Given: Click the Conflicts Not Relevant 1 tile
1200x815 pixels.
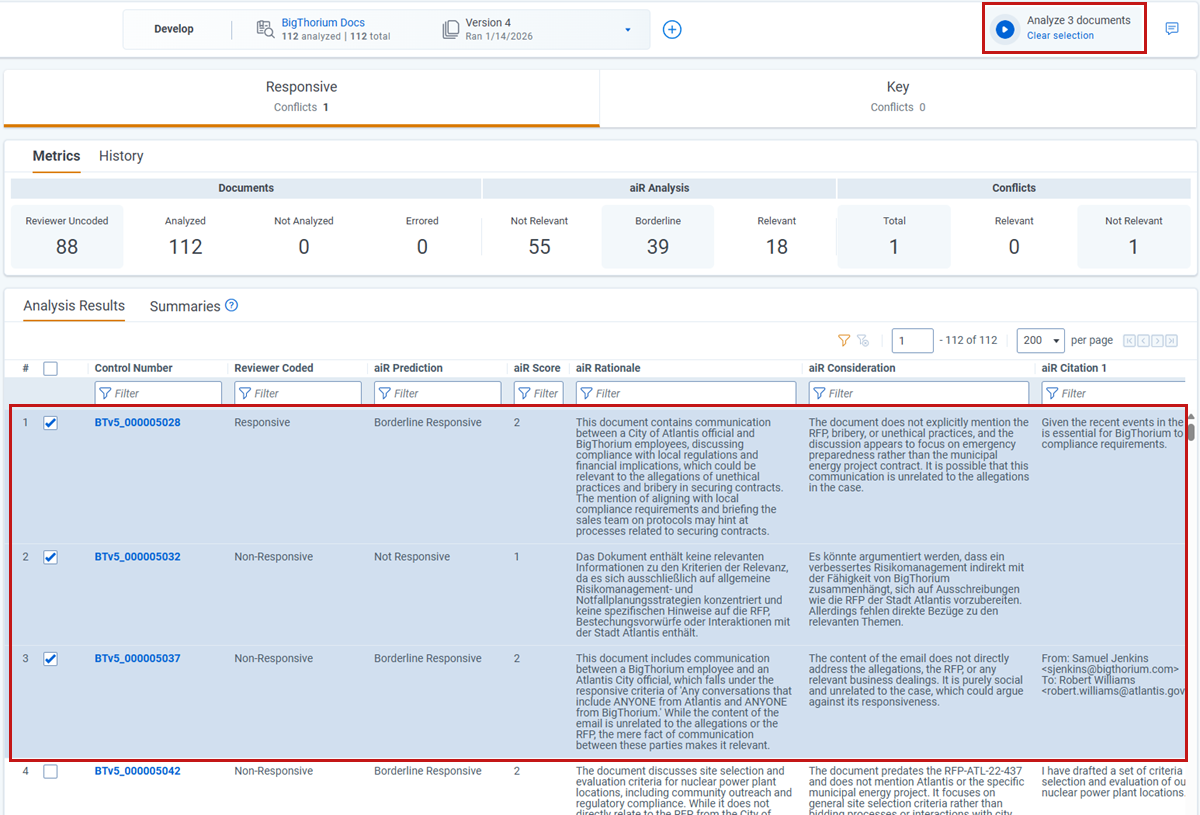Looking at the screenshot, I should (1133, 237).
